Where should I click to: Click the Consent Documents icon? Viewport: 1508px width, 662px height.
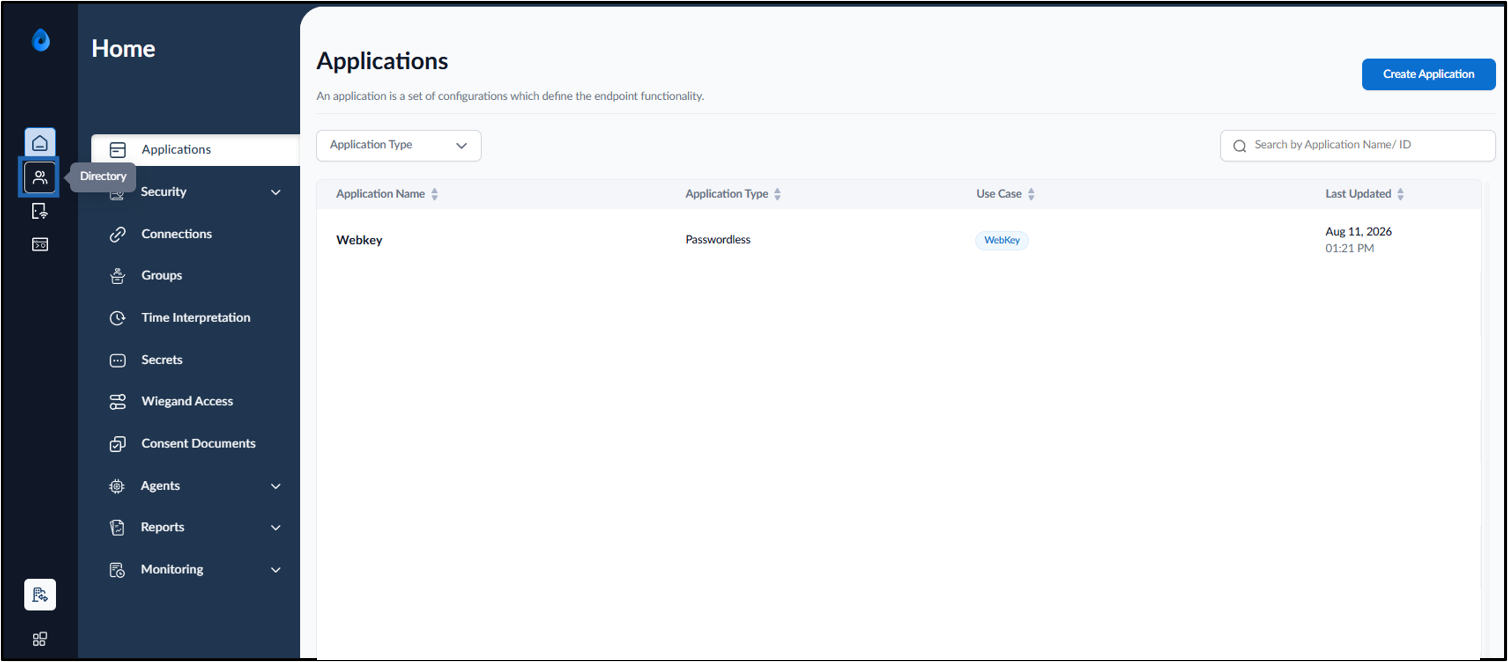coord(118,444)
